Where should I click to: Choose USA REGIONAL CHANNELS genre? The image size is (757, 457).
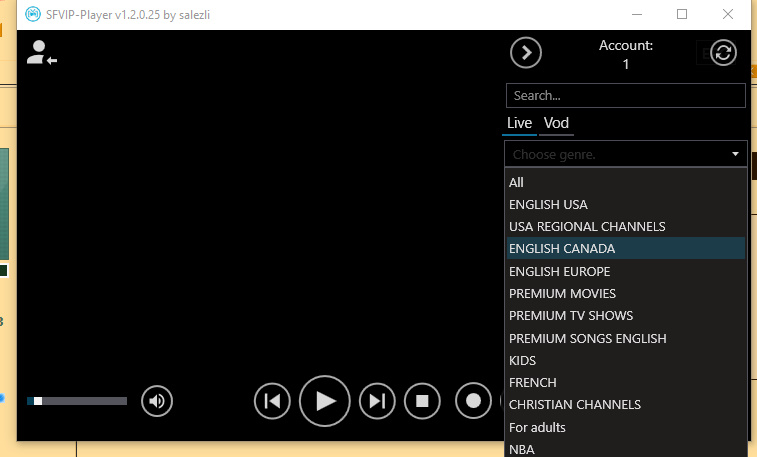626,227
